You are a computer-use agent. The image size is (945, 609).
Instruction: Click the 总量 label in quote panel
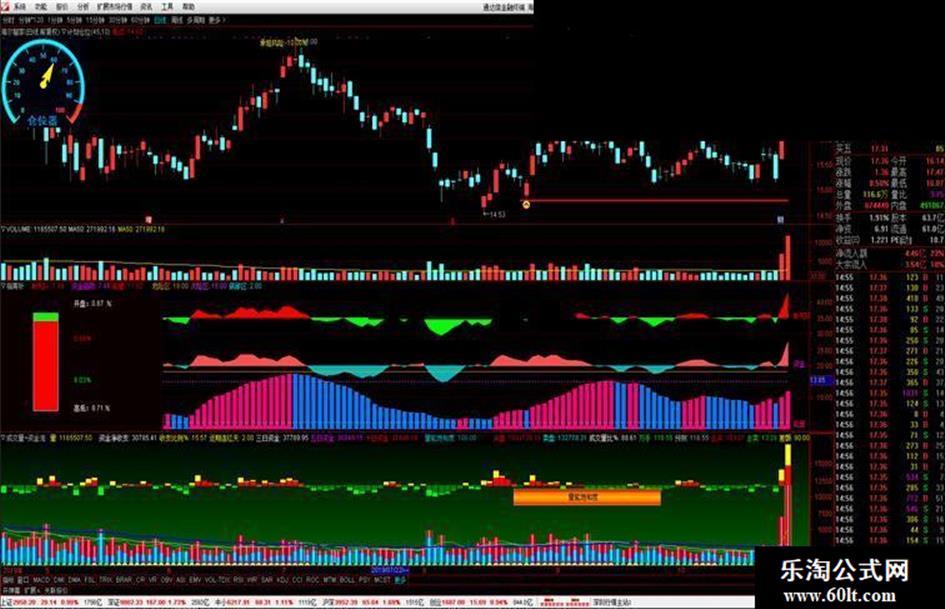coord(843,195)
